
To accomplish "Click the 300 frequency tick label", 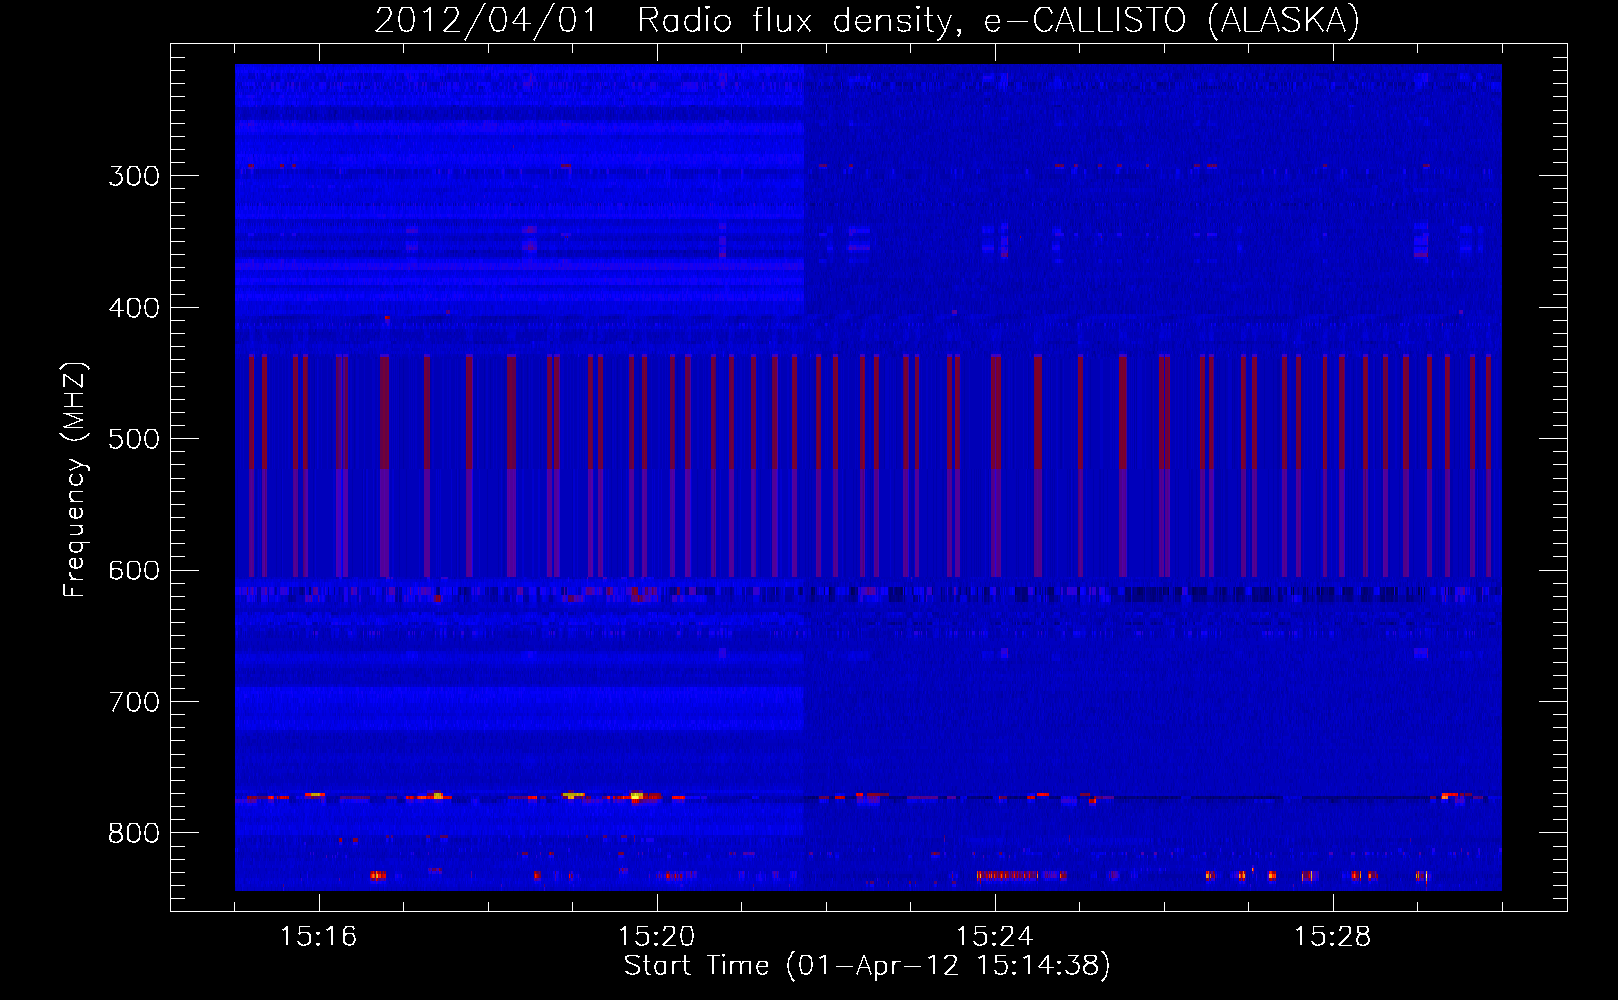I will (134, 176).
